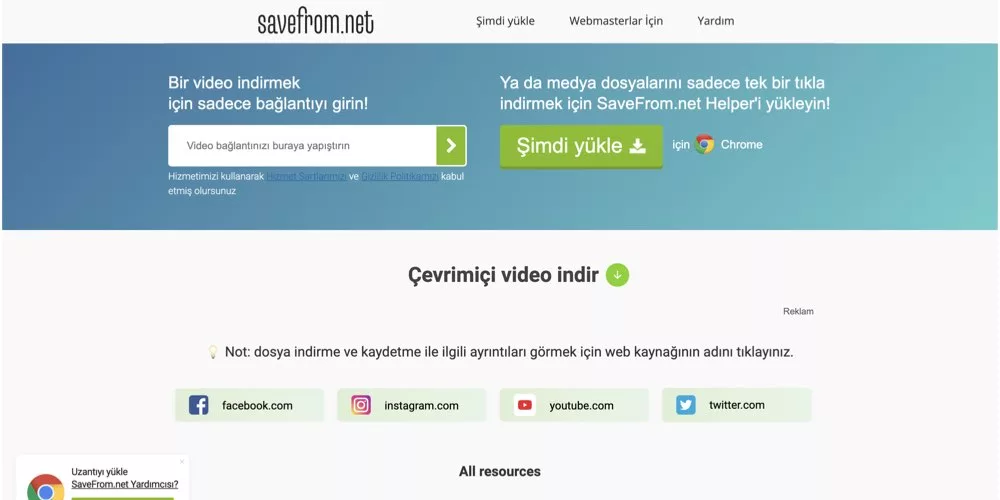
Task: Click the savefrom.net logo
Action: click(316, 22)
